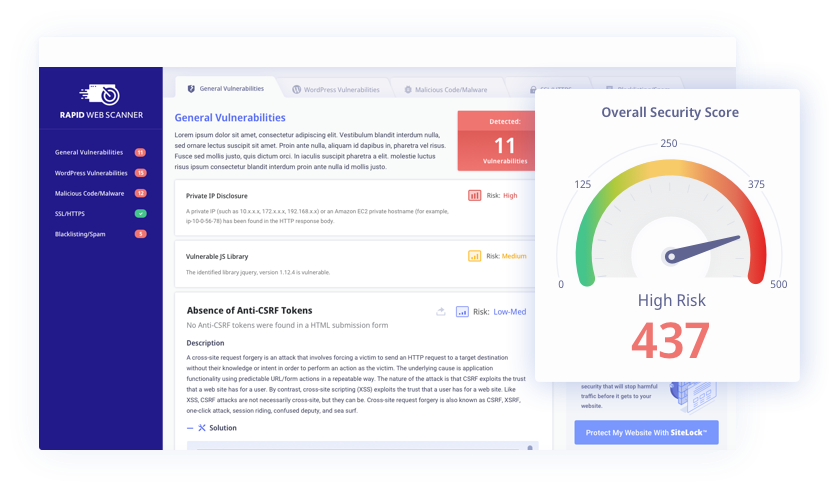This screenshot has width=831, height=491.
Task: Click the red High risk bar chart icon
Action: click(x=475, y=195)
